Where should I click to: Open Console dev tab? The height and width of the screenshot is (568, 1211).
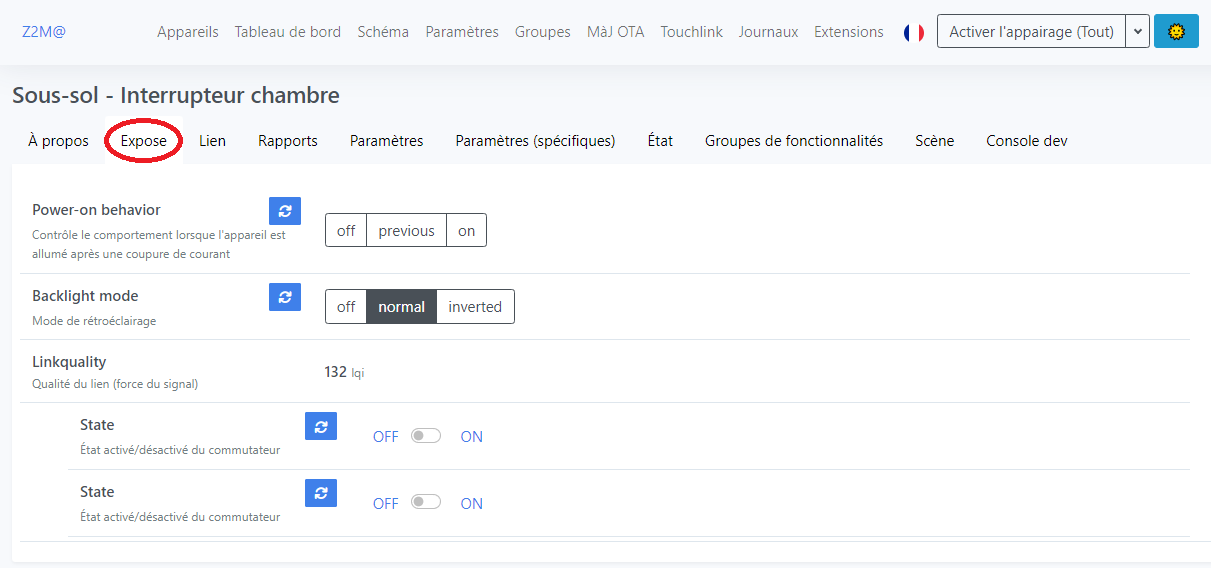(x=1027, y=141)
